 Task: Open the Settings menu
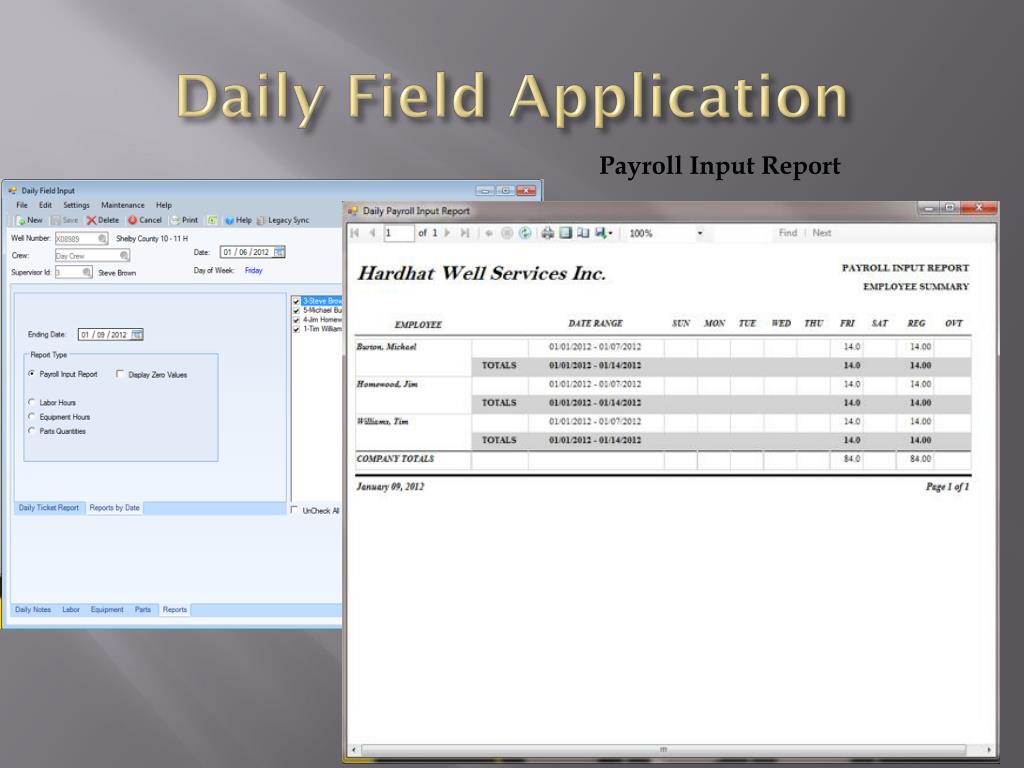tap(76, 205)
